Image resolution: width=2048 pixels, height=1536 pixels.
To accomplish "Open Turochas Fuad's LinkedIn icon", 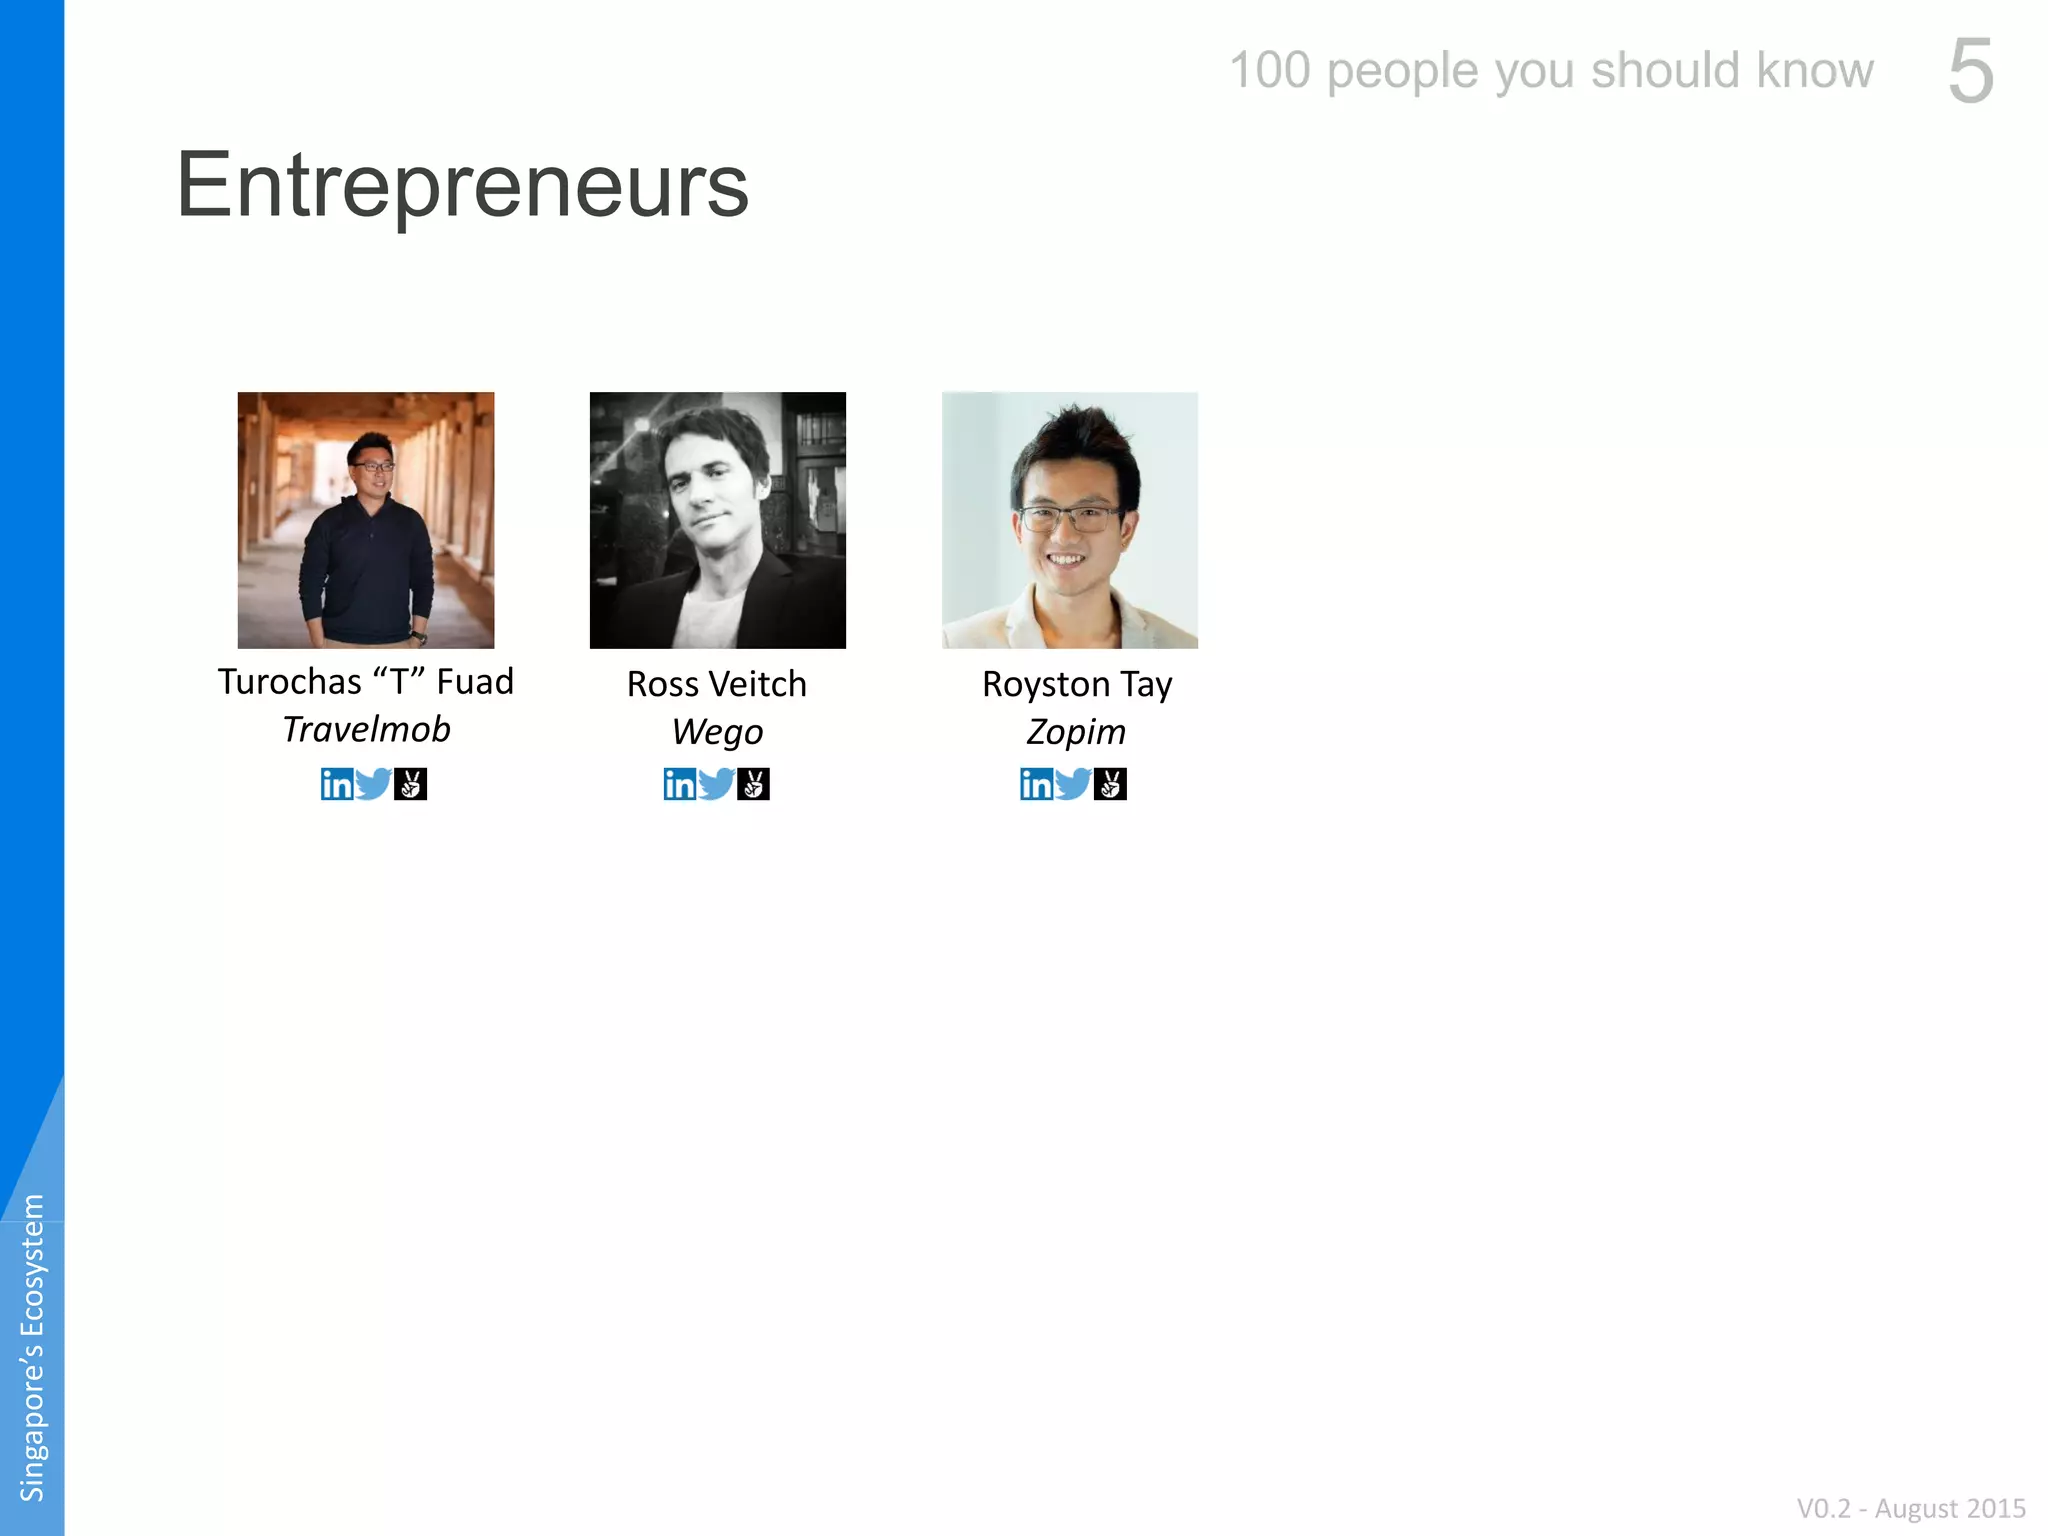I will pyautogui.click(x=337, y=784).
